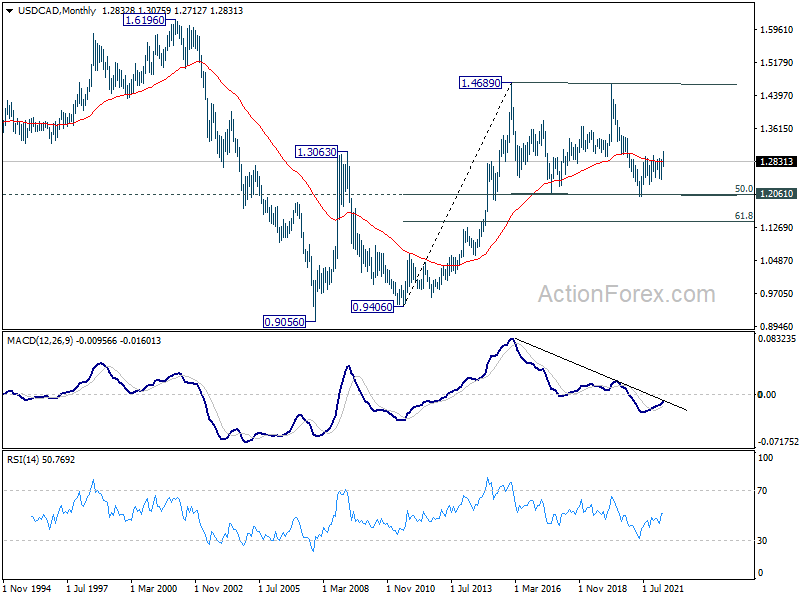This screenshot has width=800, height=600.
Task: Open the ActionForex.com watermark link
Action: [x=627, y=294]
